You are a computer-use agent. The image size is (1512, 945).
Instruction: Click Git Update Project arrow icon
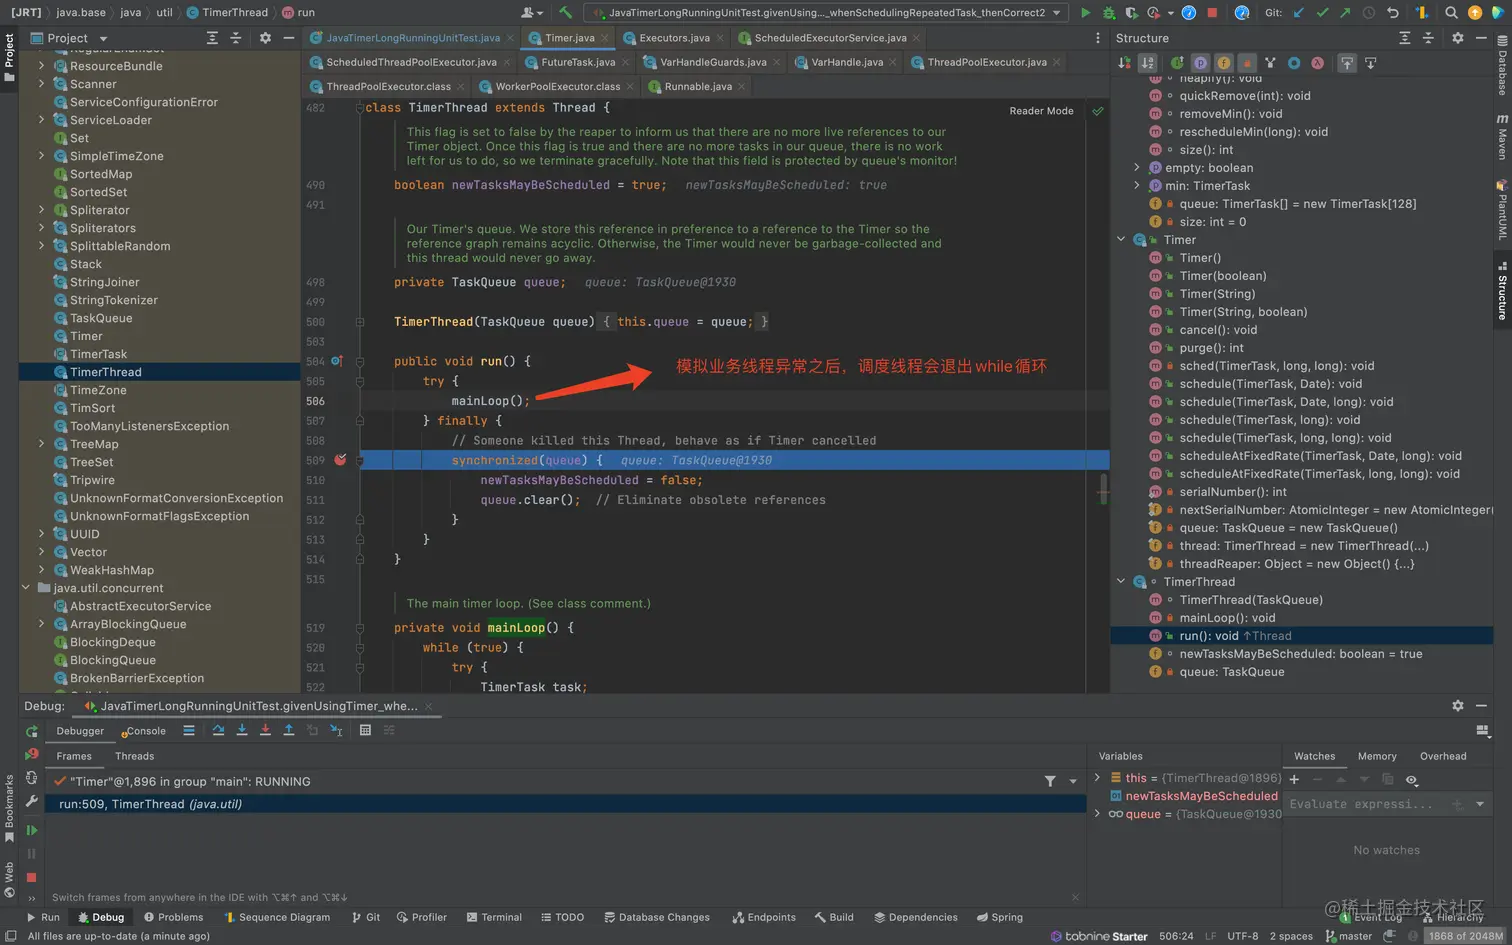click(1298, 13)
